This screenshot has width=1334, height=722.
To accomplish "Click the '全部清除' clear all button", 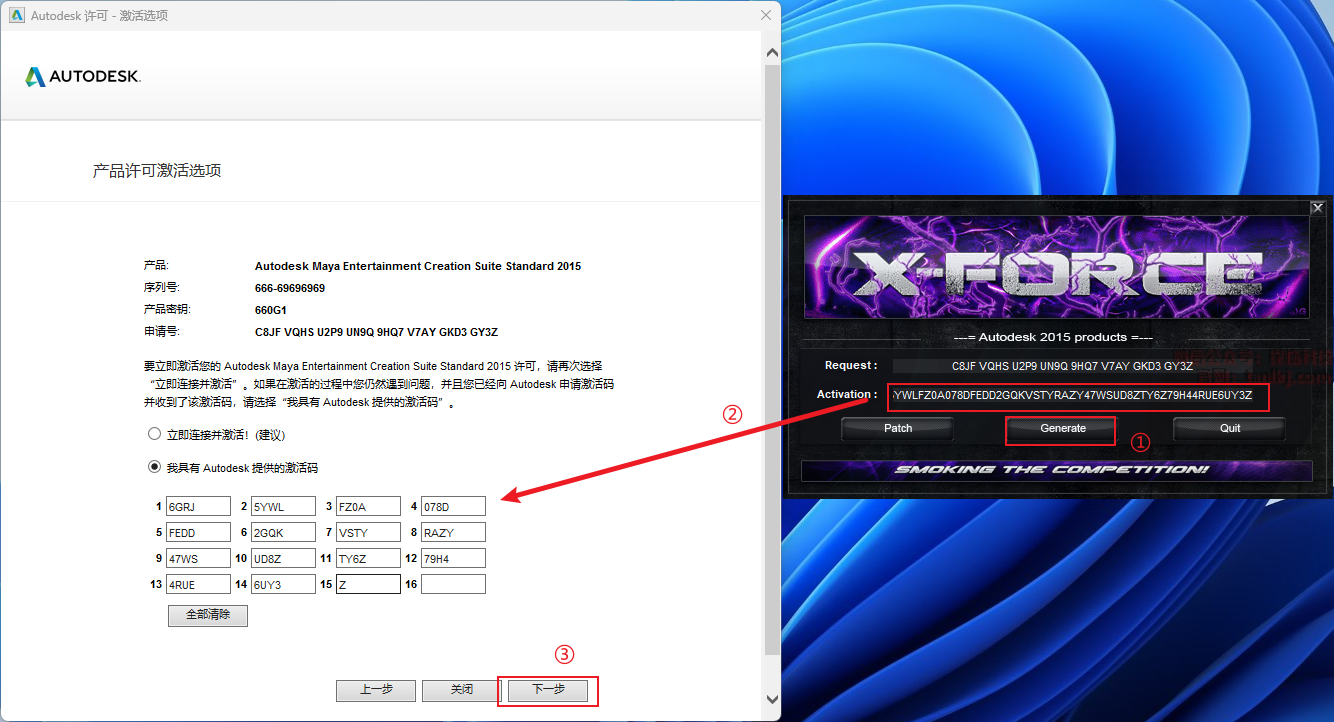I will (208, 615).
